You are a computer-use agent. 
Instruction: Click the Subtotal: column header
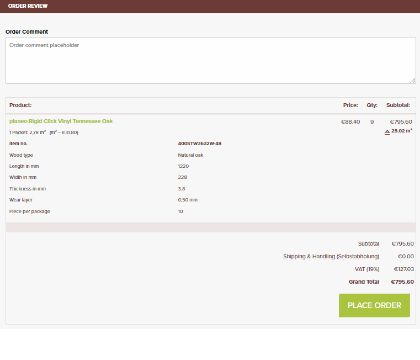pyautogui.click(x=398, y=105)
